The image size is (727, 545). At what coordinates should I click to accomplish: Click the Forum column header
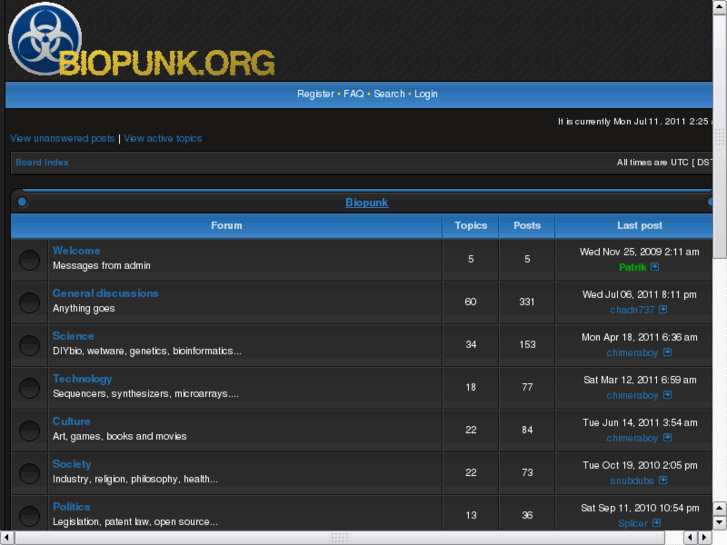(x=226, y=225)
